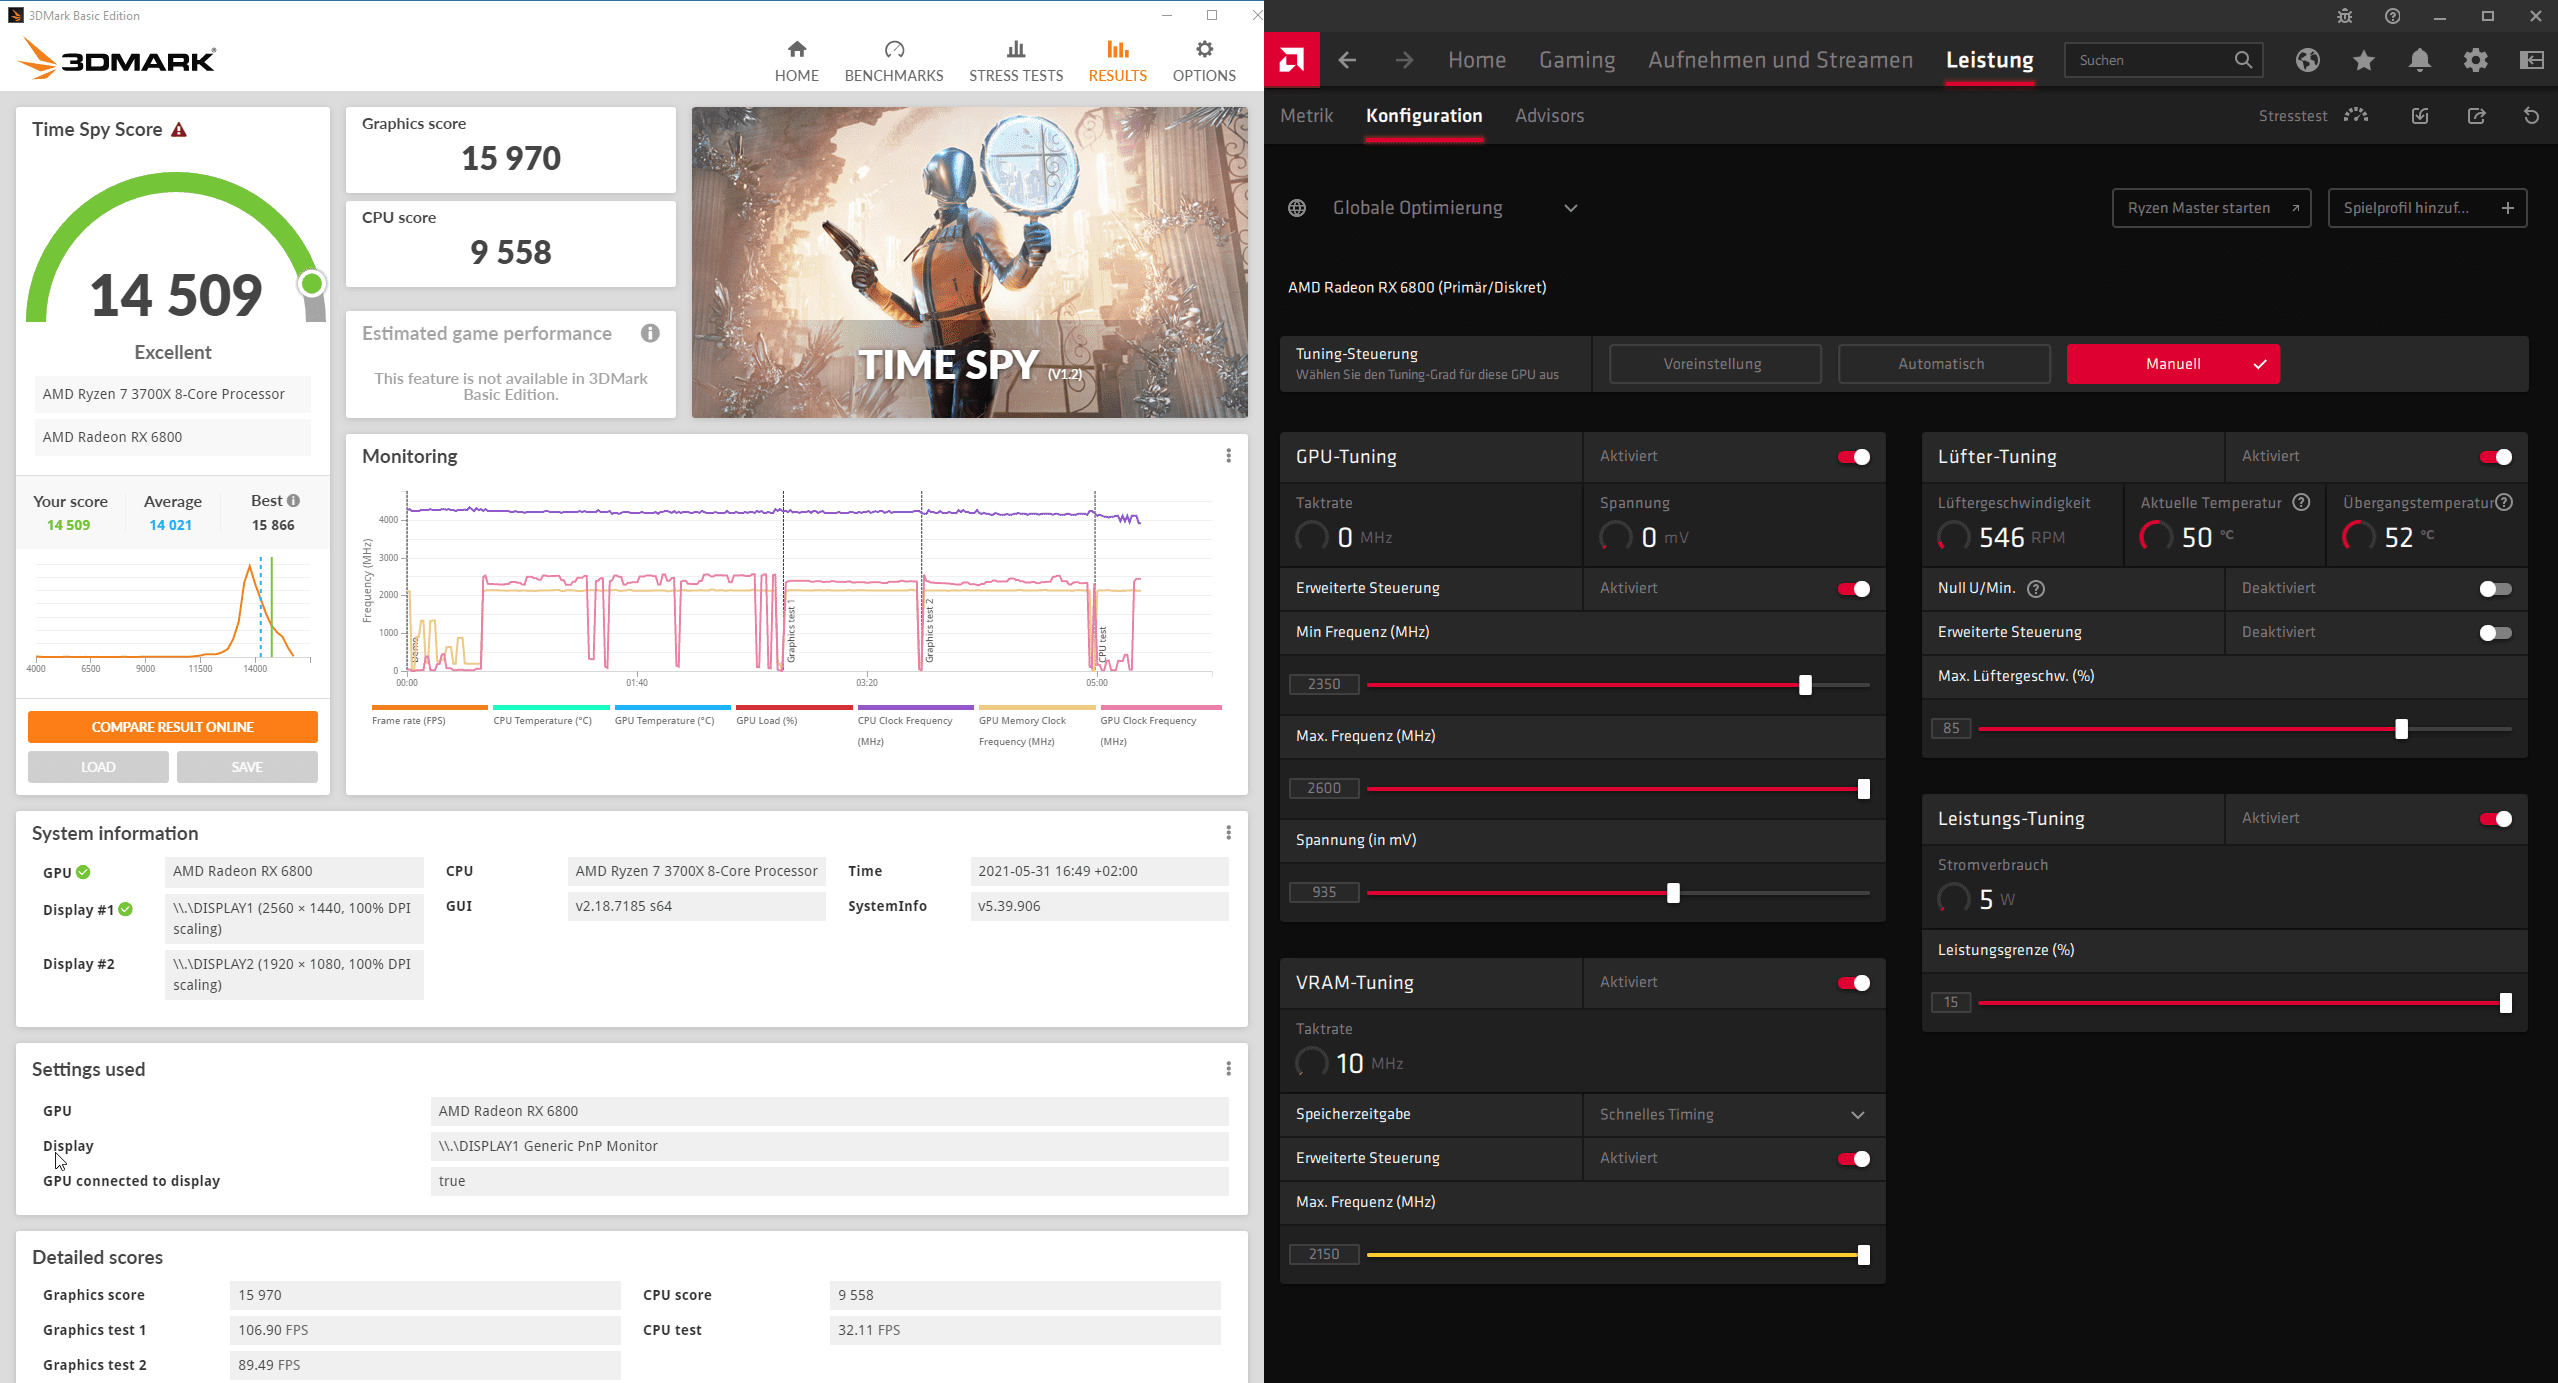Select the Konfiguration sub-tab
Image resolution: width=2558 pixels, height=1383 pixels.
(1423, 116)
